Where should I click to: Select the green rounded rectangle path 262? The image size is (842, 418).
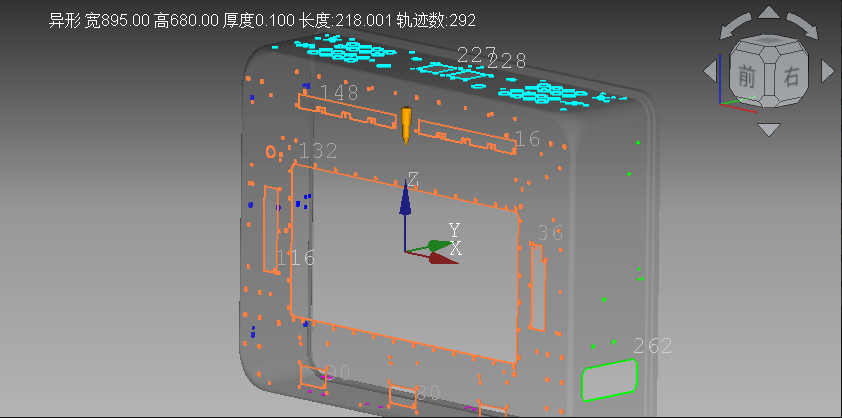coord(609,379)
